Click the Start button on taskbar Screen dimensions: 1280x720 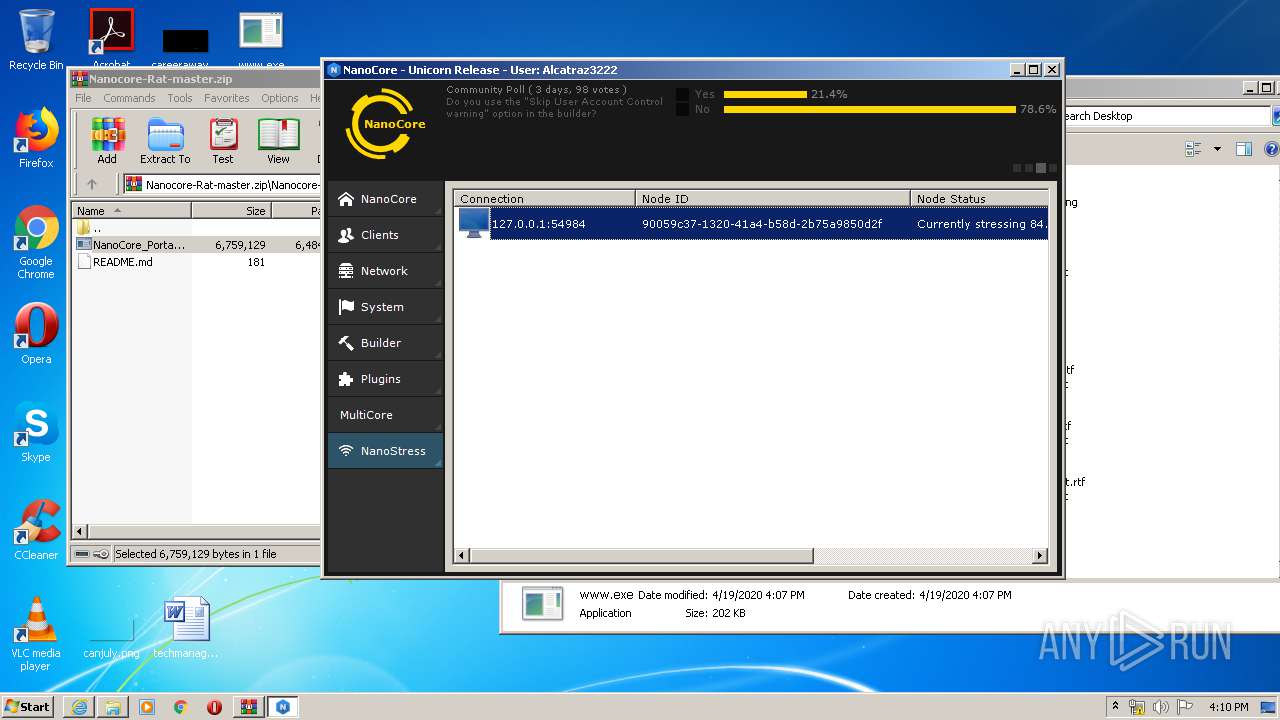pos(27,706)
